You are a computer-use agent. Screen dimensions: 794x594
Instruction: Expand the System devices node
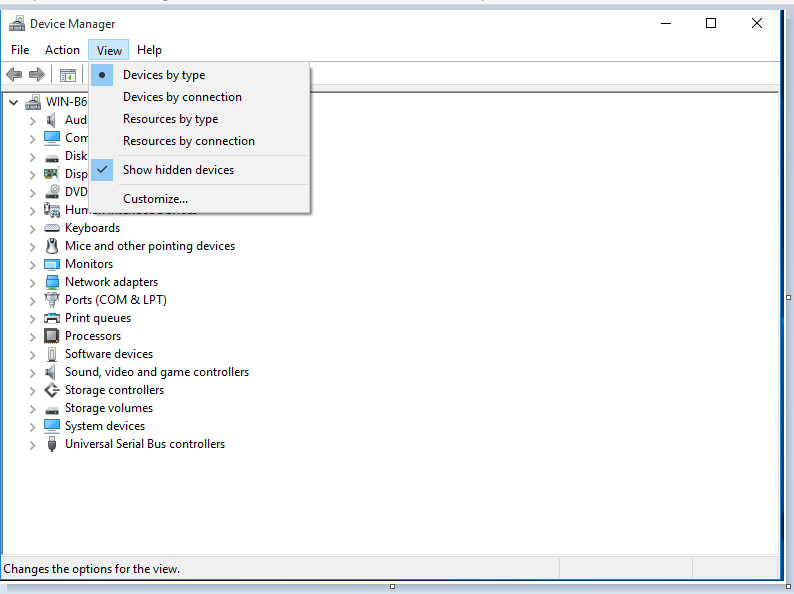pos(32,427)
